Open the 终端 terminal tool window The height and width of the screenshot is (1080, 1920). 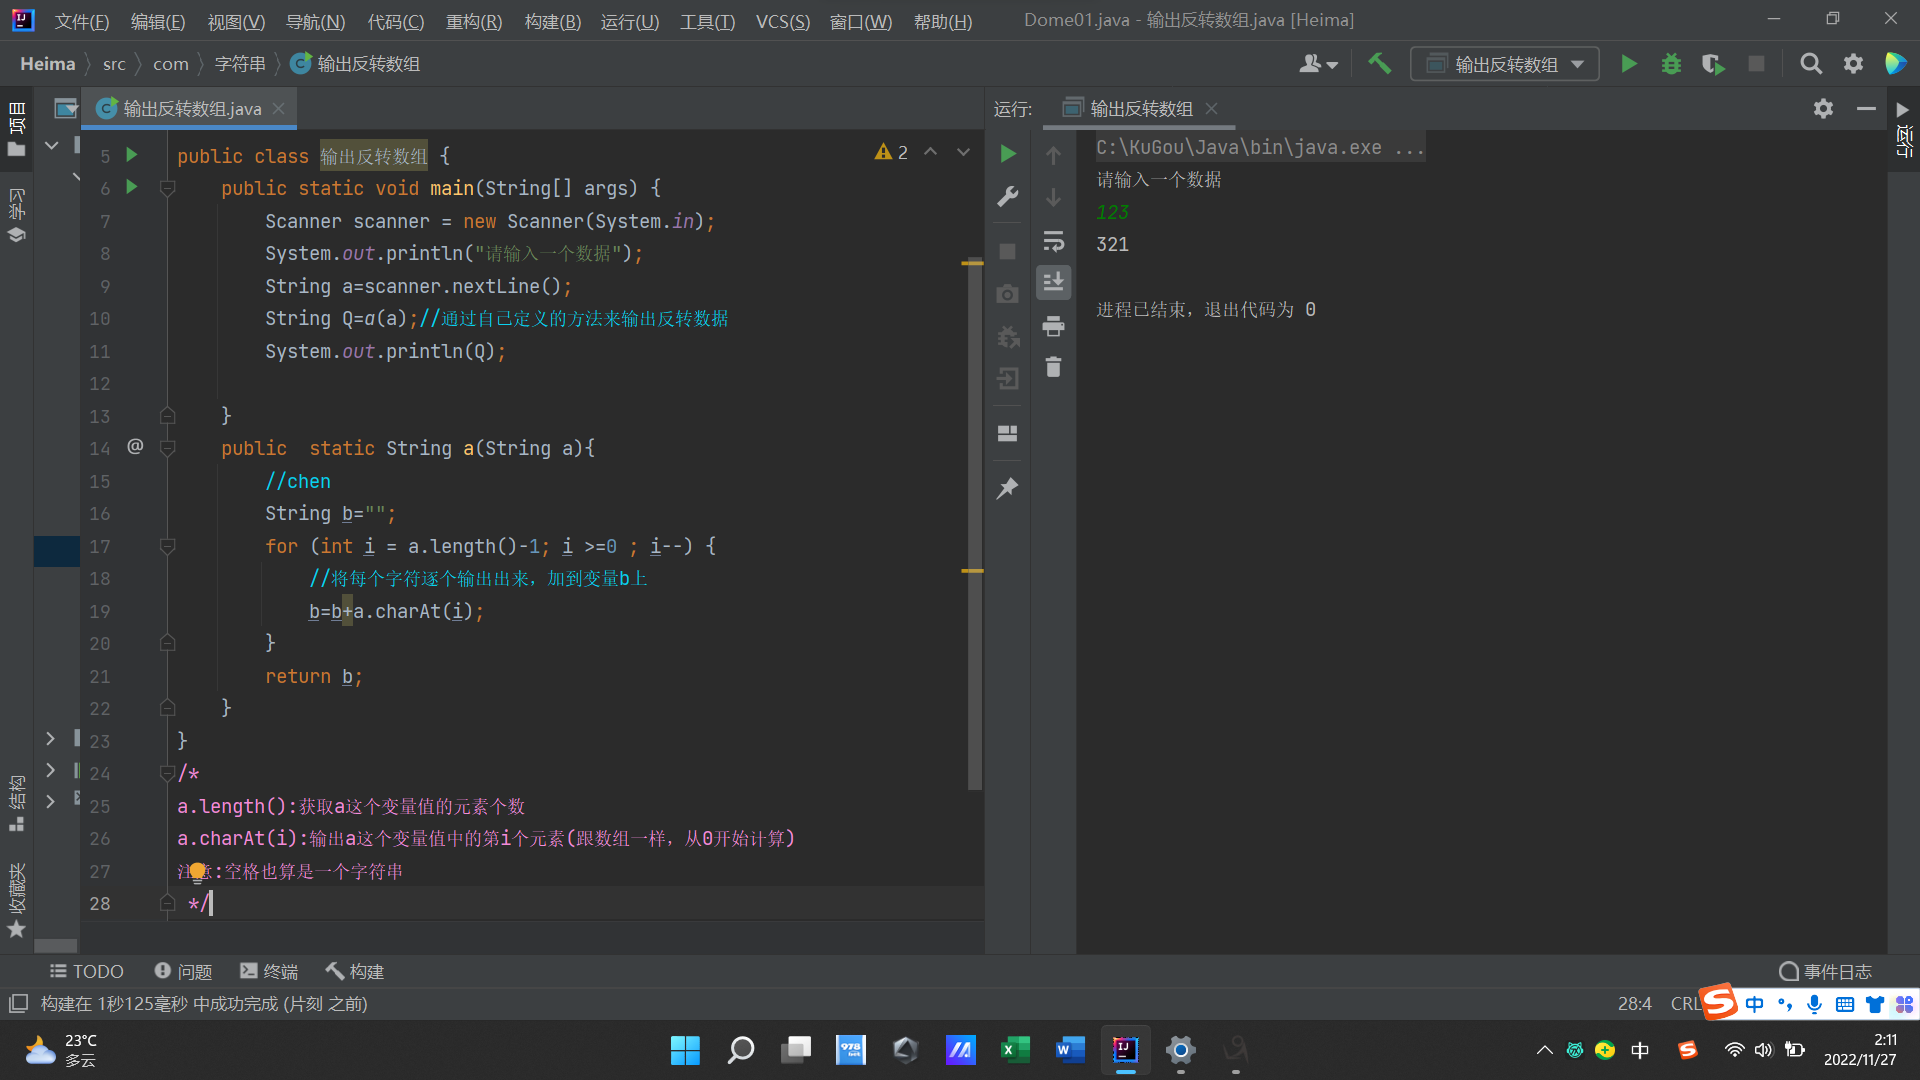(x=269, y=971)
